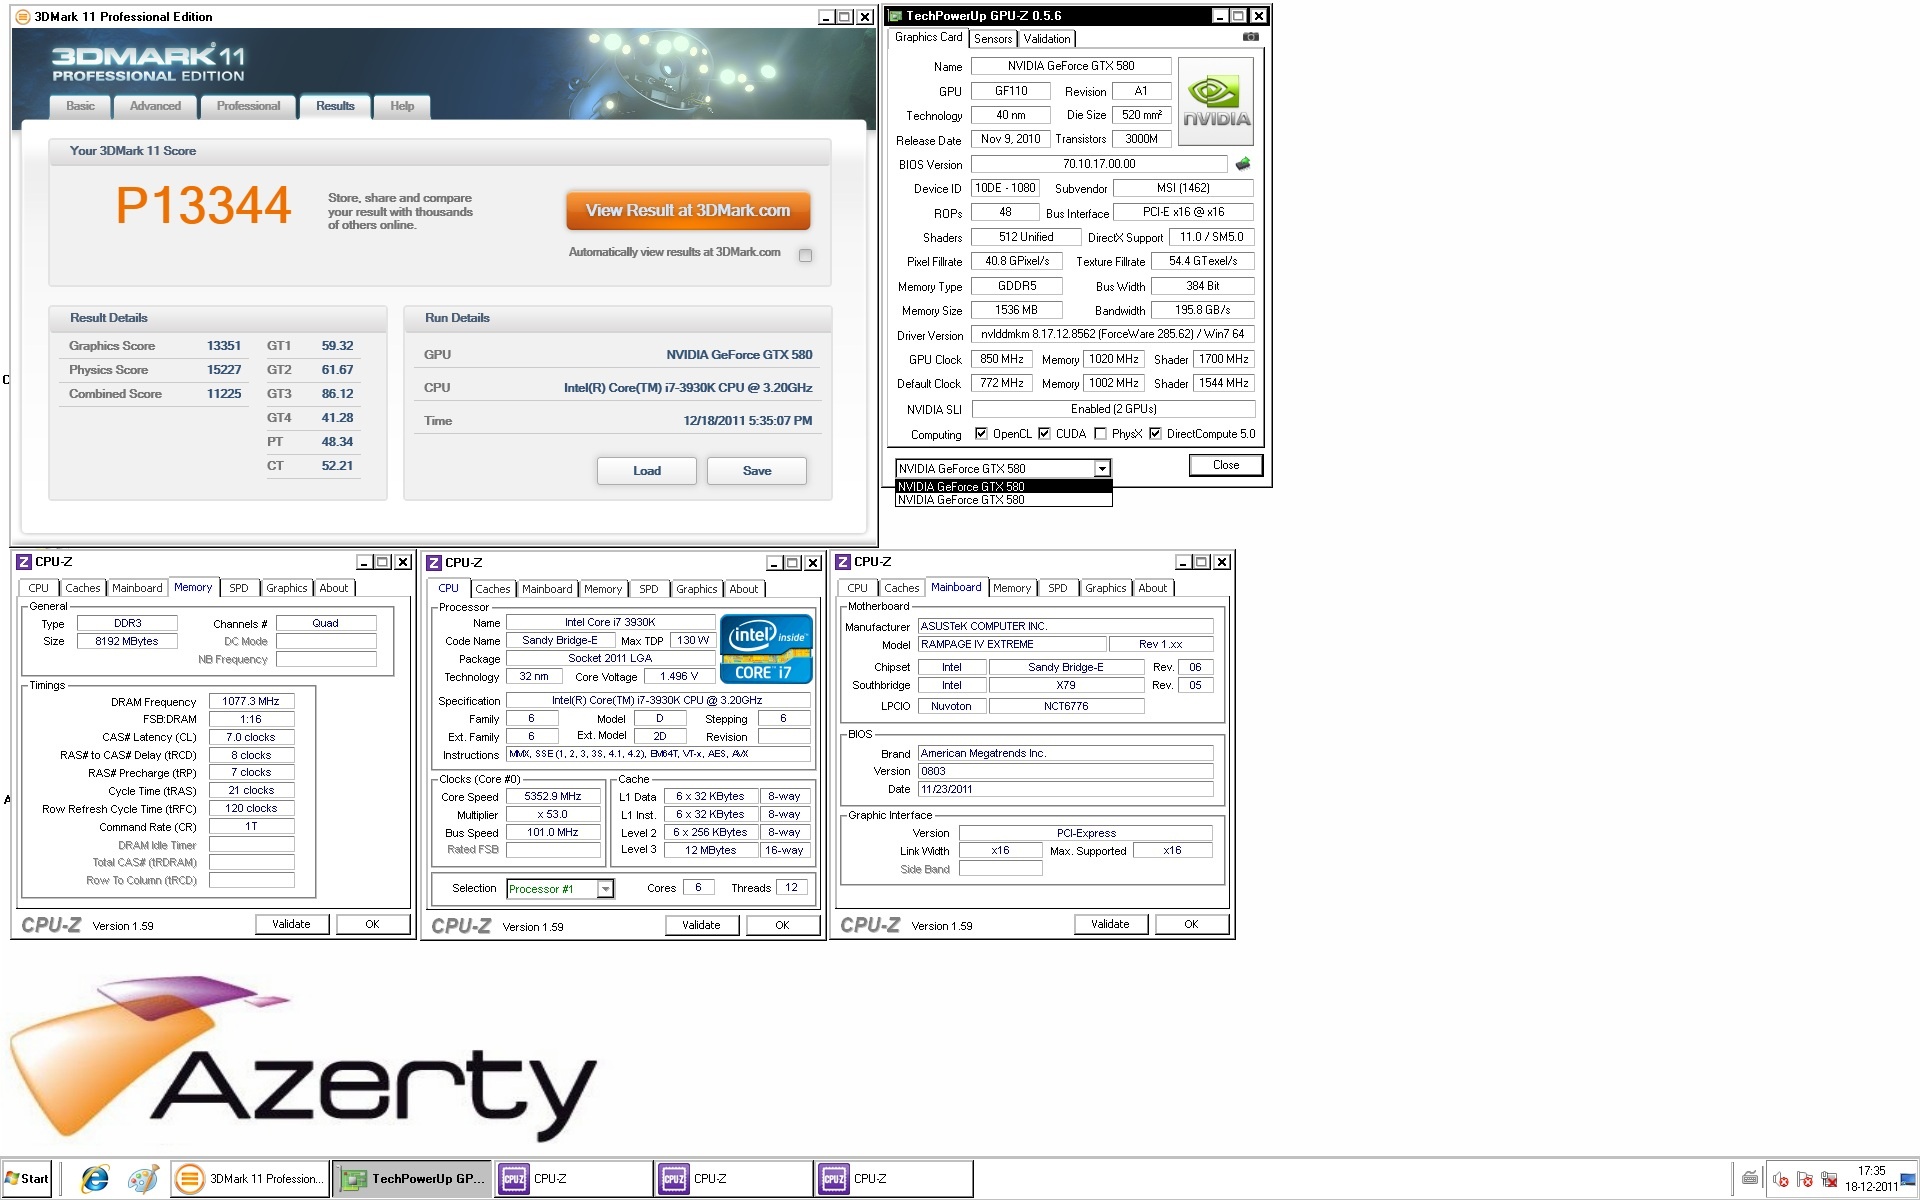Switch to 3DMark 11 taskbar button
The image size is (1920, 1200).
click(251, 1179)
